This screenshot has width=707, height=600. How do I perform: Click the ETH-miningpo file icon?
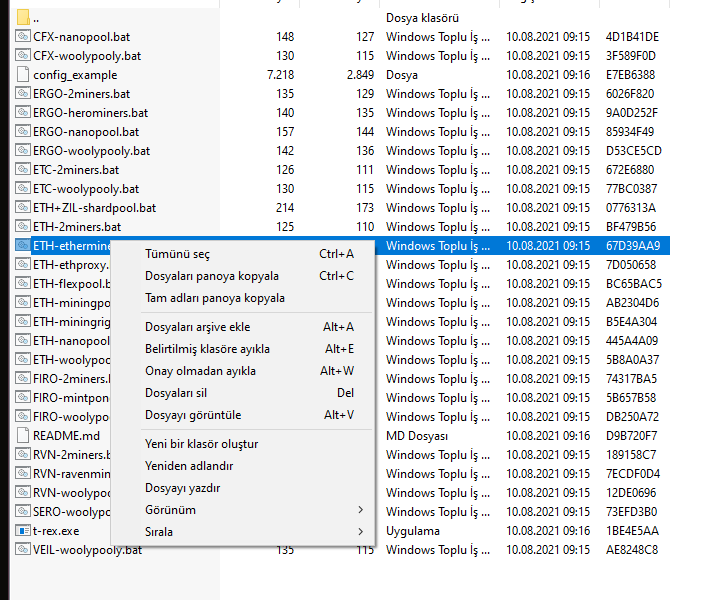pyautogui.click(x=23, y=302)
